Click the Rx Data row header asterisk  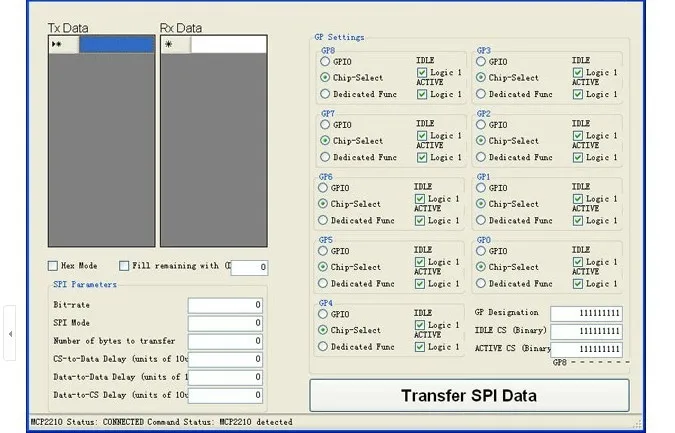click(x=176, y=44)
